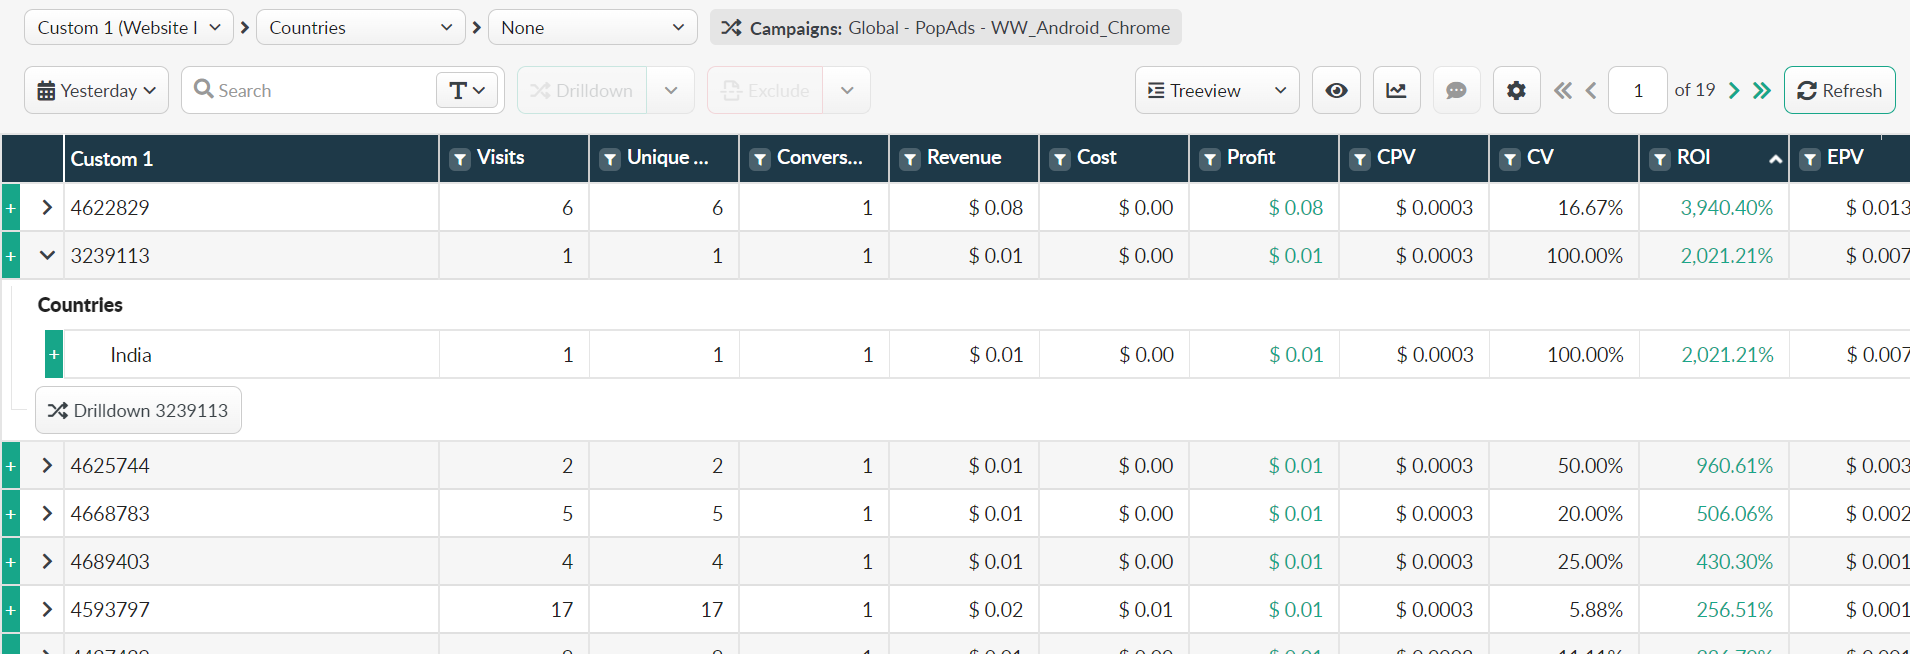Image resolution: width=1910 pixels, height=654 pixels.
Task: Filter the ROI column
Action: click(1660, 159)
